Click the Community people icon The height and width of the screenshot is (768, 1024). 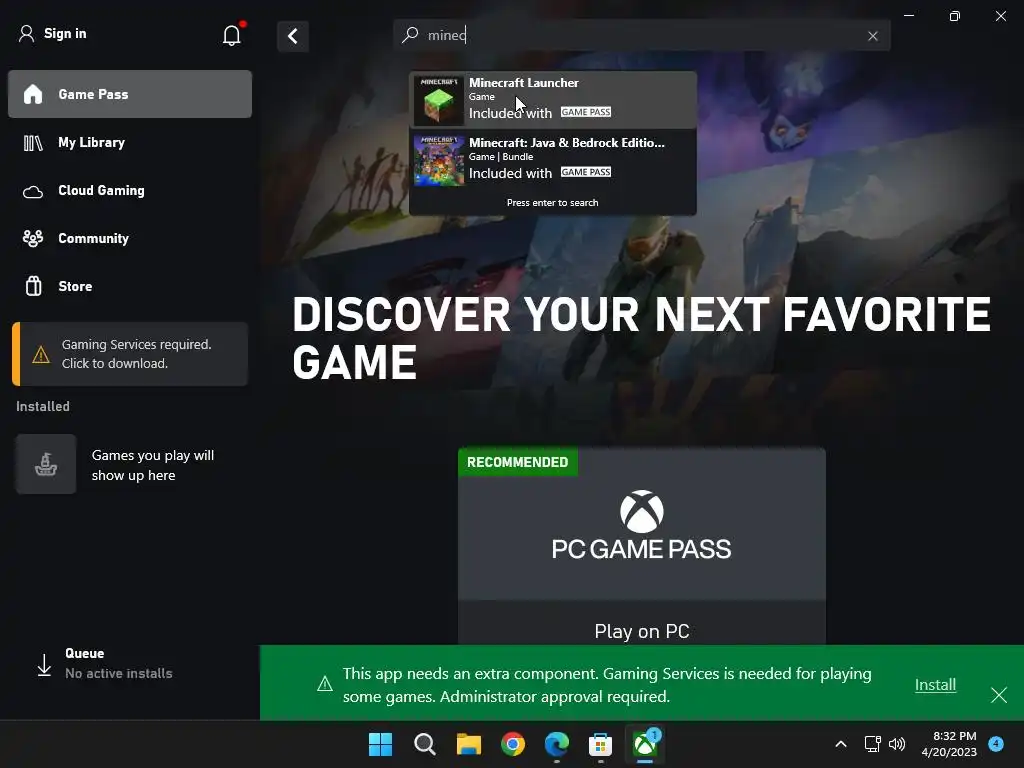[x=33, y=238]
